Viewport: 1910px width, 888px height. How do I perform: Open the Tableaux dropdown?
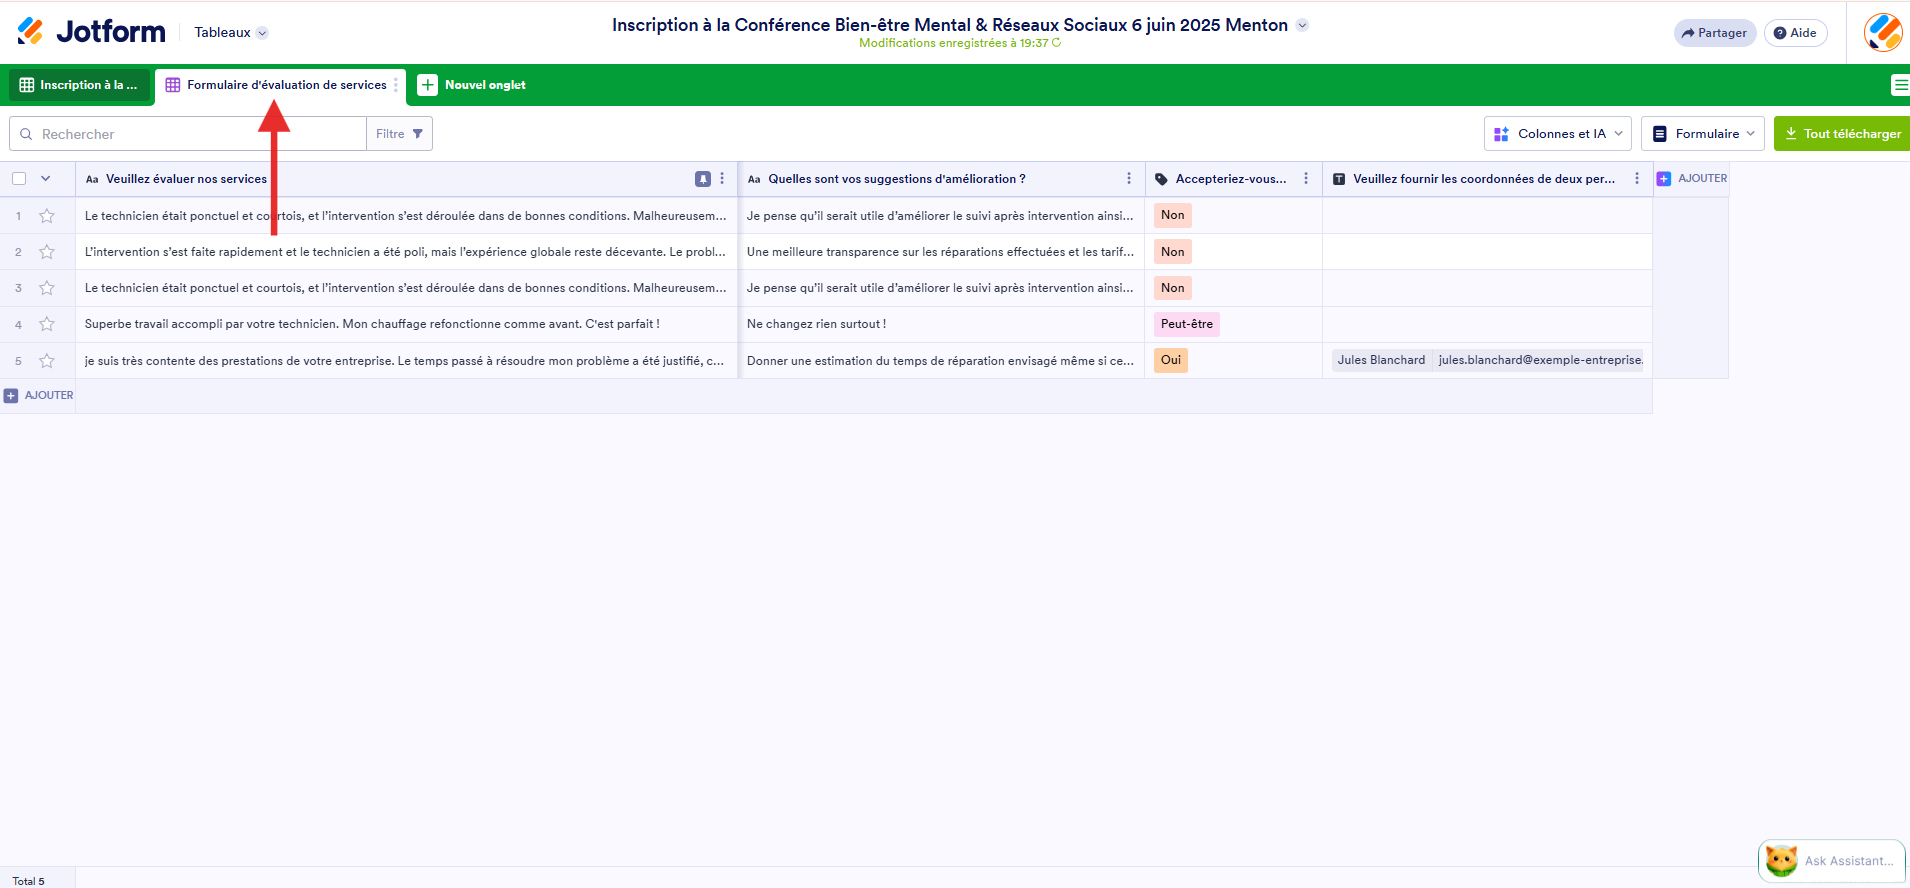click(x=231, y=33)
